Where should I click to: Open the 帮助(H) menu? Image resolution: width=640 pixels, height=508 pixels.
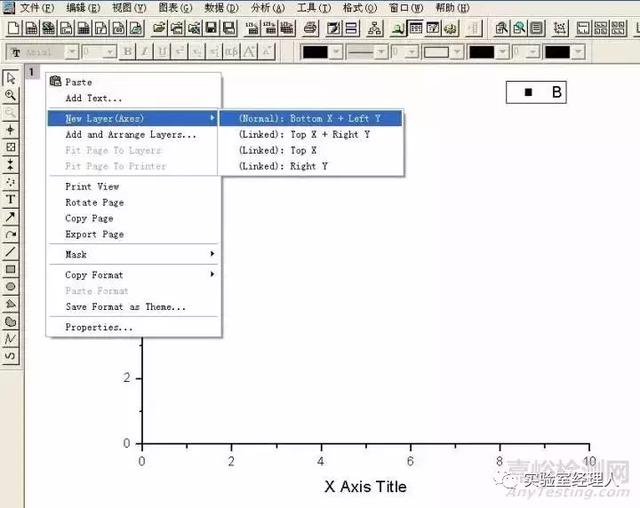click(x=453, y=7)
